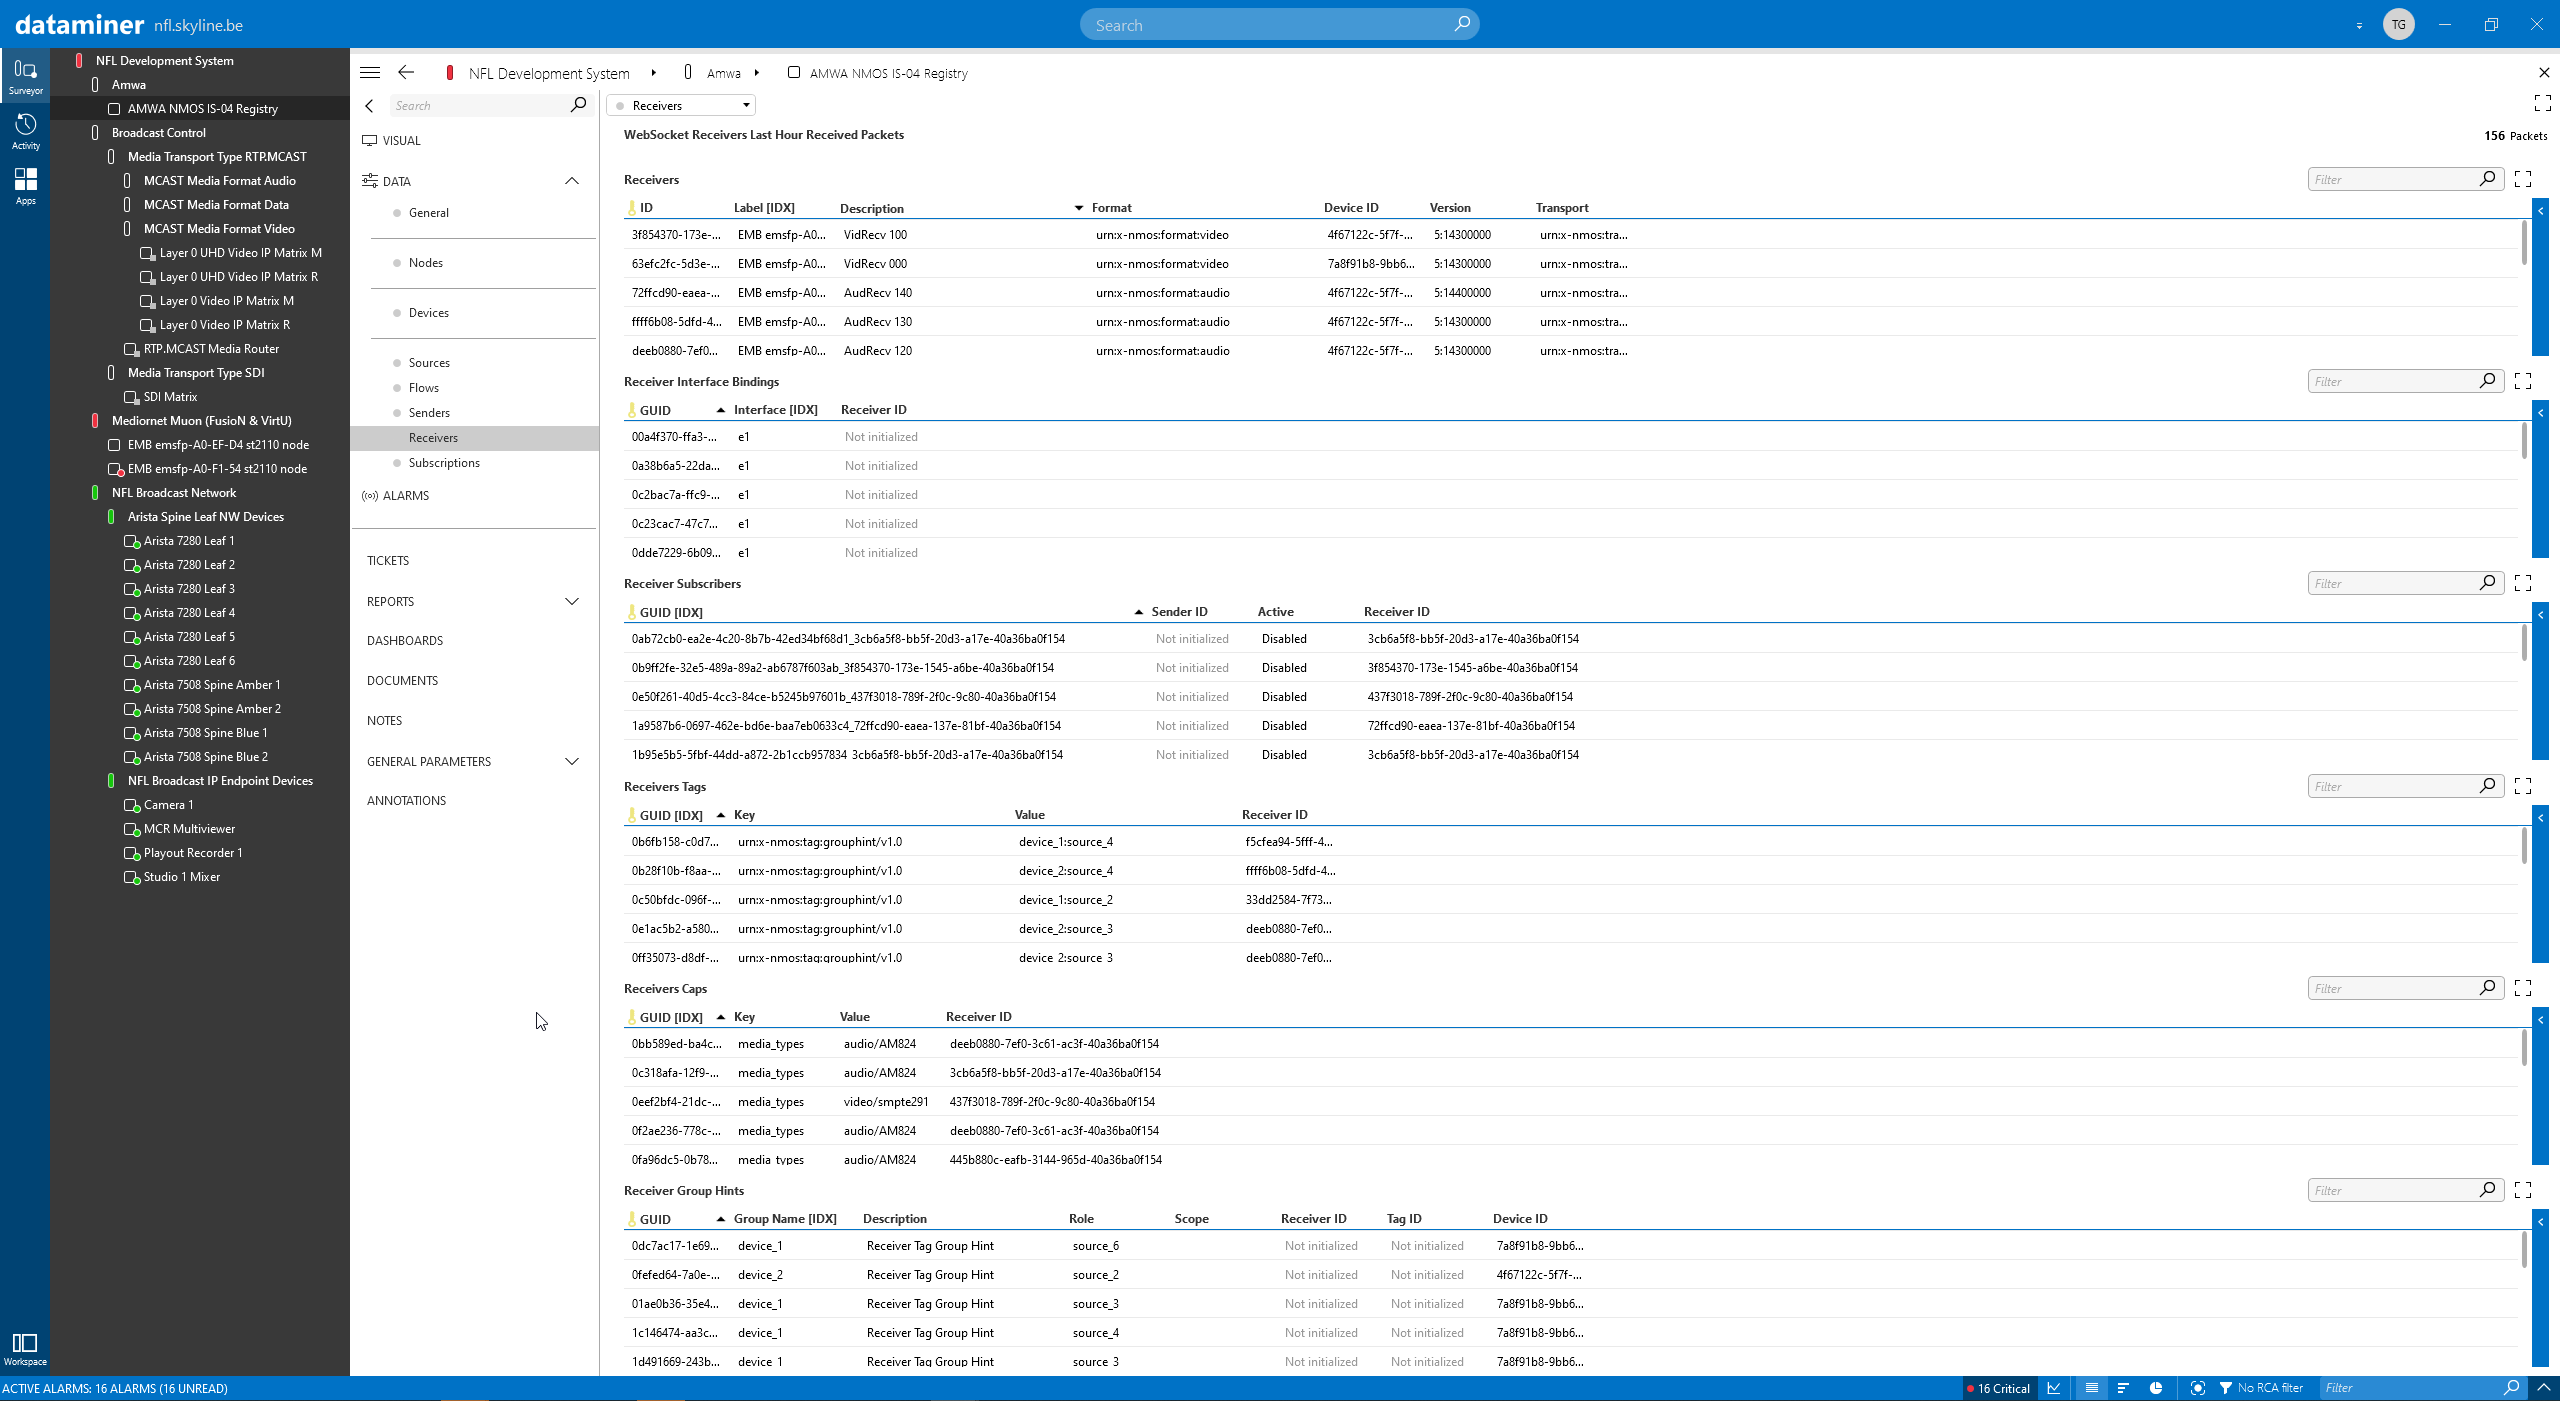Collapse the card navigation pane chevron
The width and height of the screenshot is (2560, 1401).
(369, 105)
